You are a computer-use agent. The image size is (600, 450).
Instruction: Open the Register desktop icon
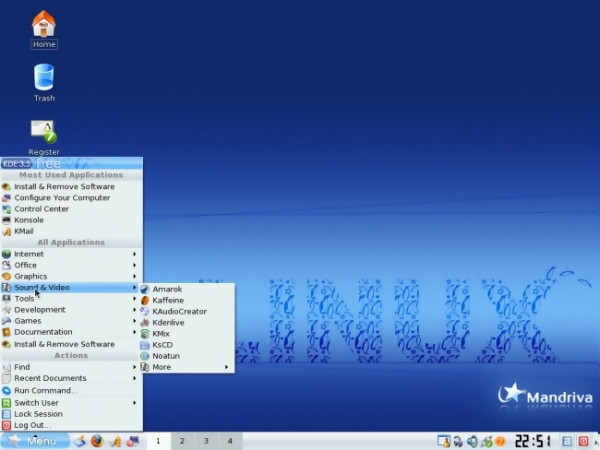click(x=44, y=135)
